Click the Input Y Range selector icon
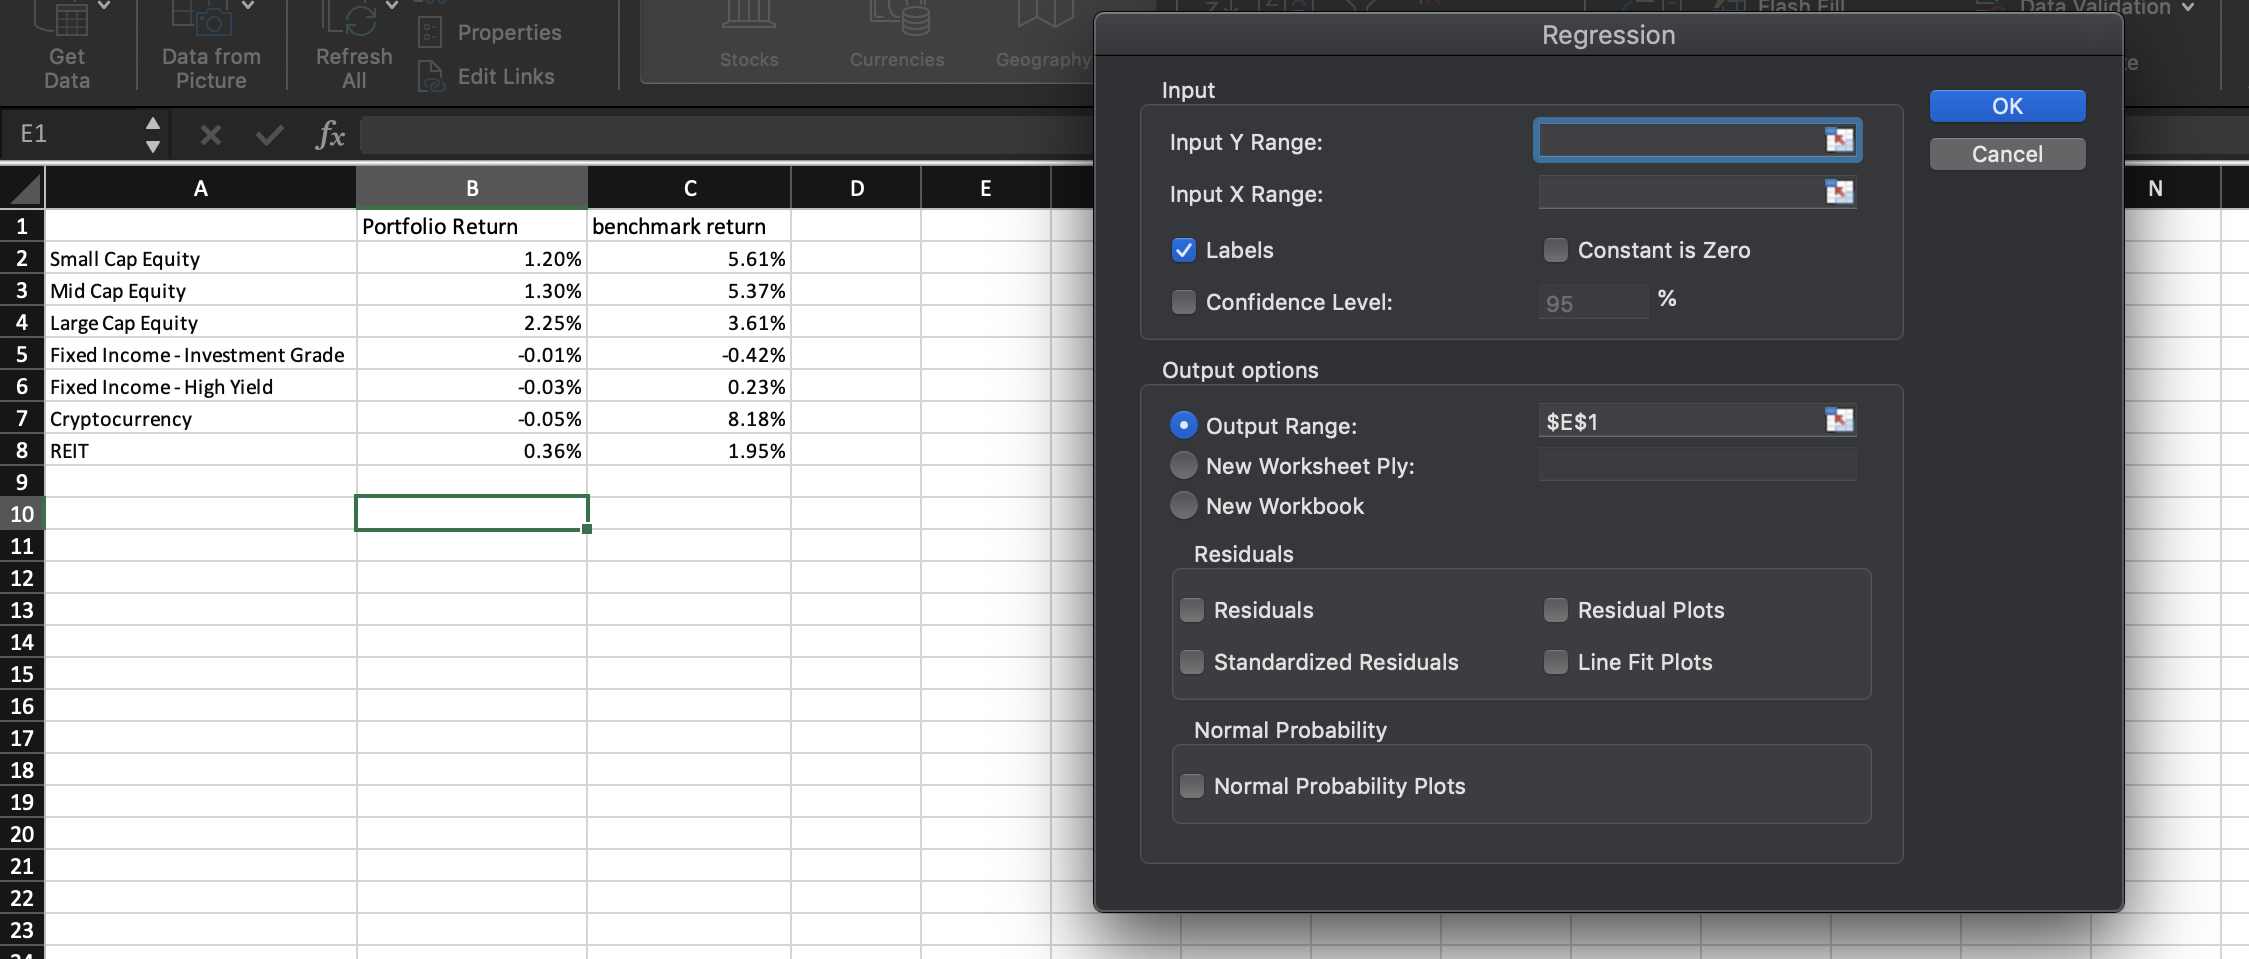 coord(1840,140)
